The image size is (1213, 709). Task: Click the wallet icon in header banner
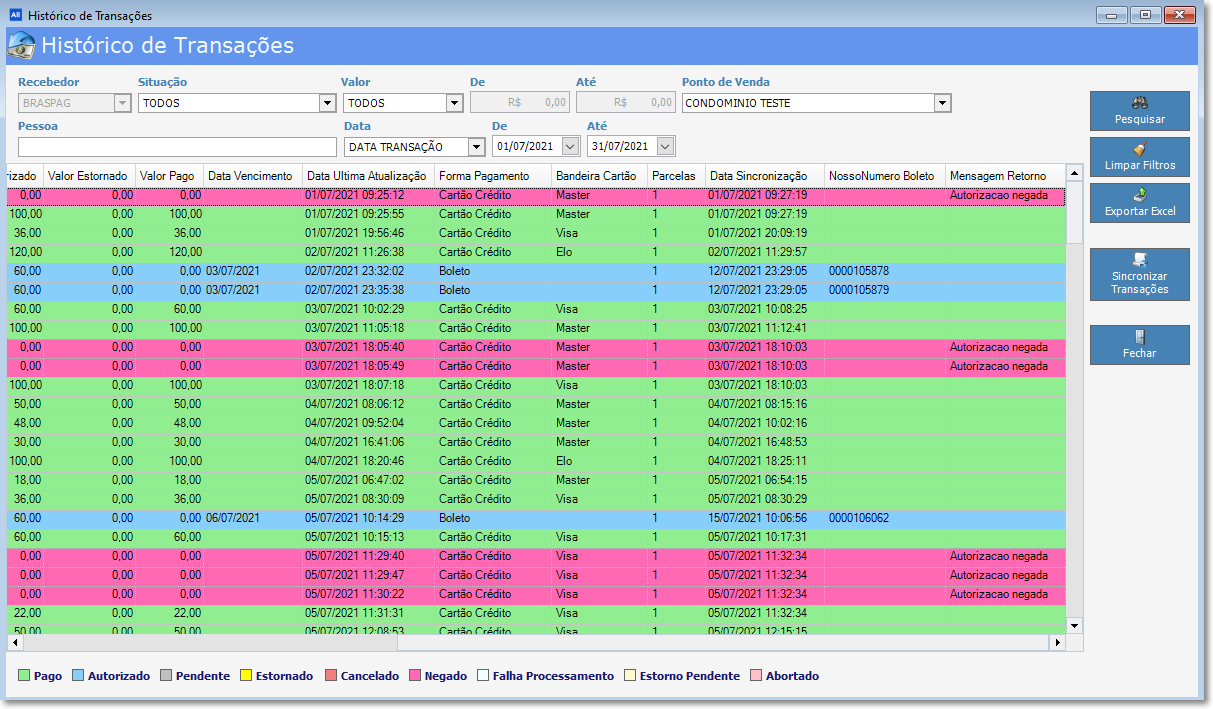[21, 46]
